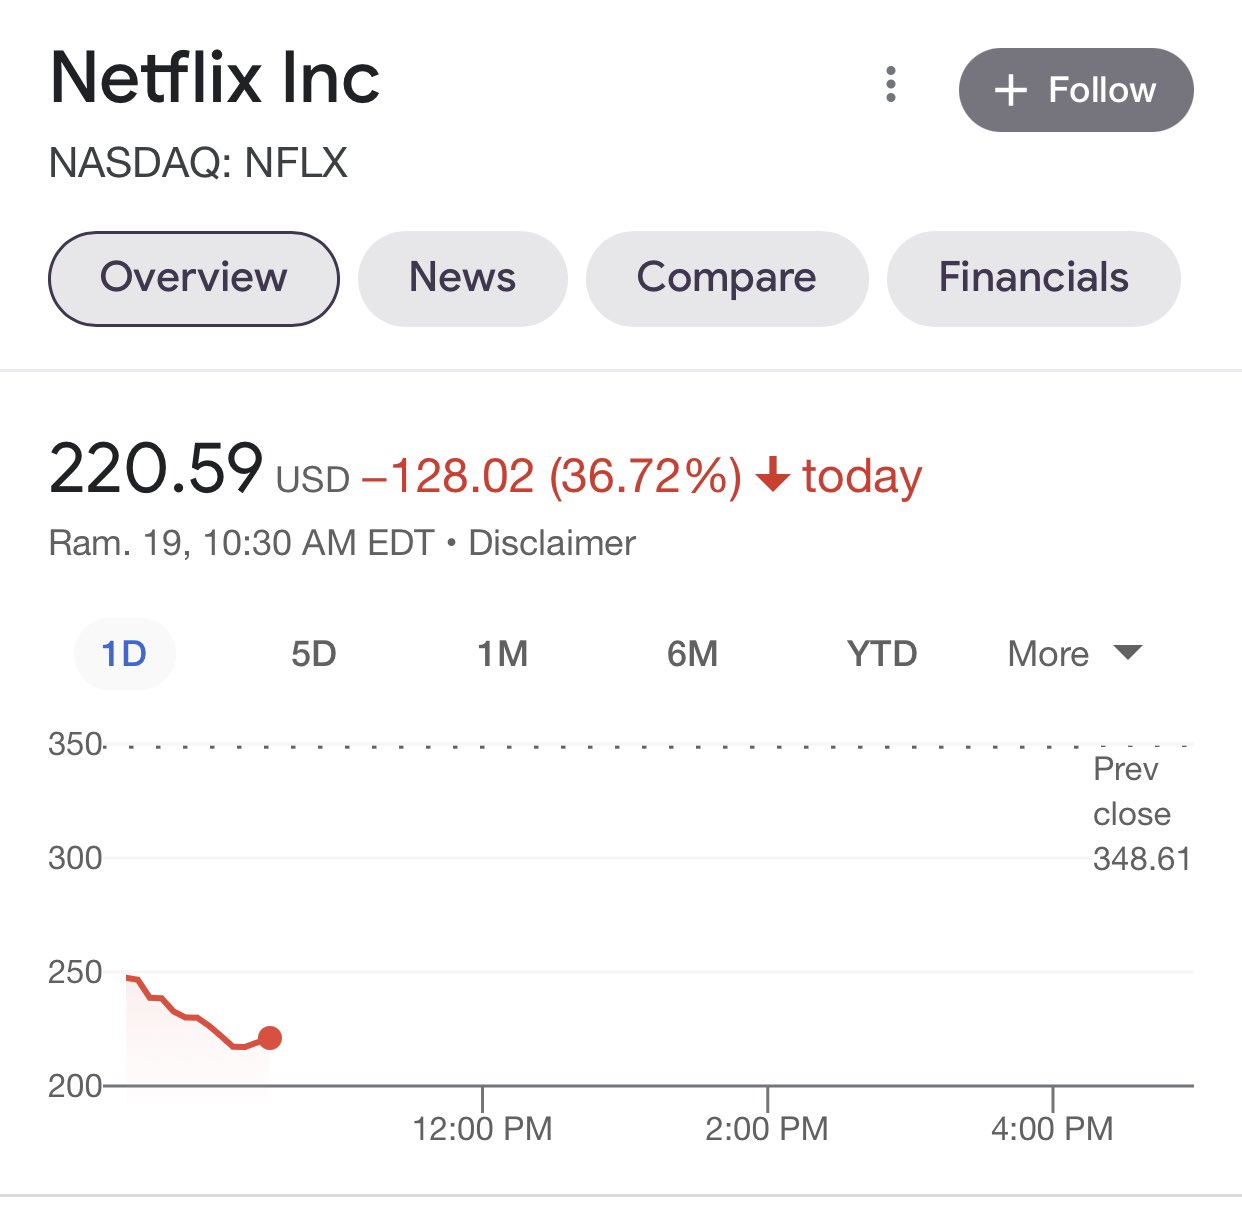Select the 1D chart range
The width and height of the screenshot is (1242, 1218).
click(125, 654)
